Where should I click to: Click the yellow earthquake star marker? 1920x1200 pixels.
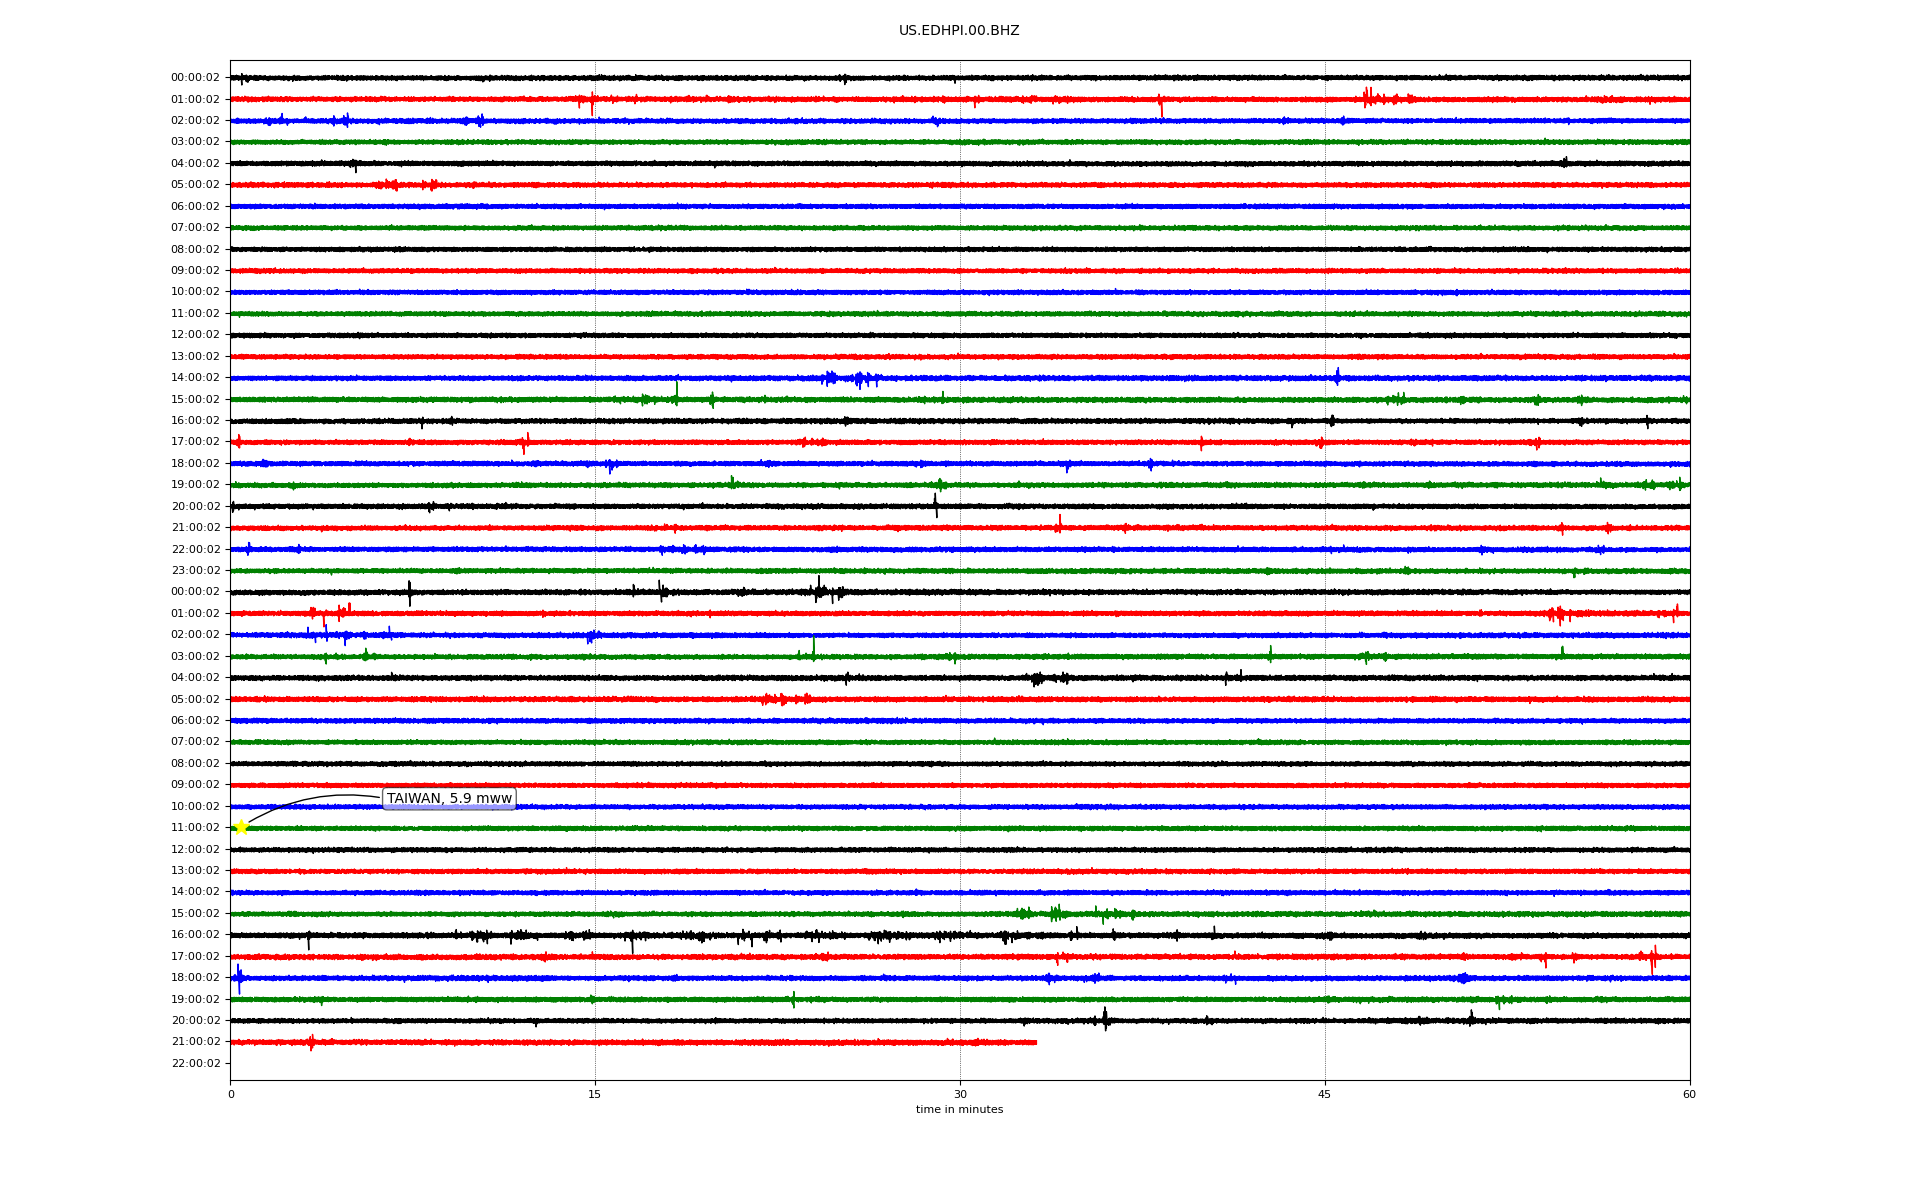click(241, 827)
